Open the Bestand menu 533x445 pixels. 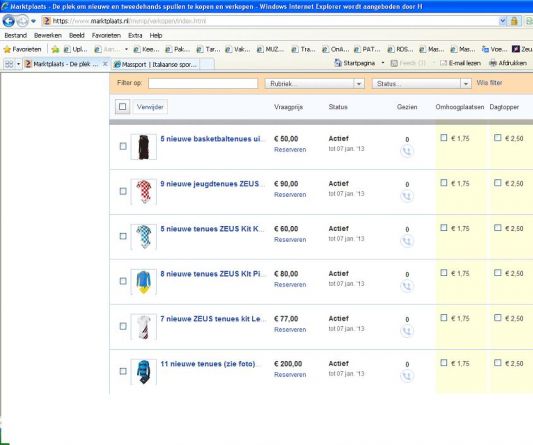[15, 35]
